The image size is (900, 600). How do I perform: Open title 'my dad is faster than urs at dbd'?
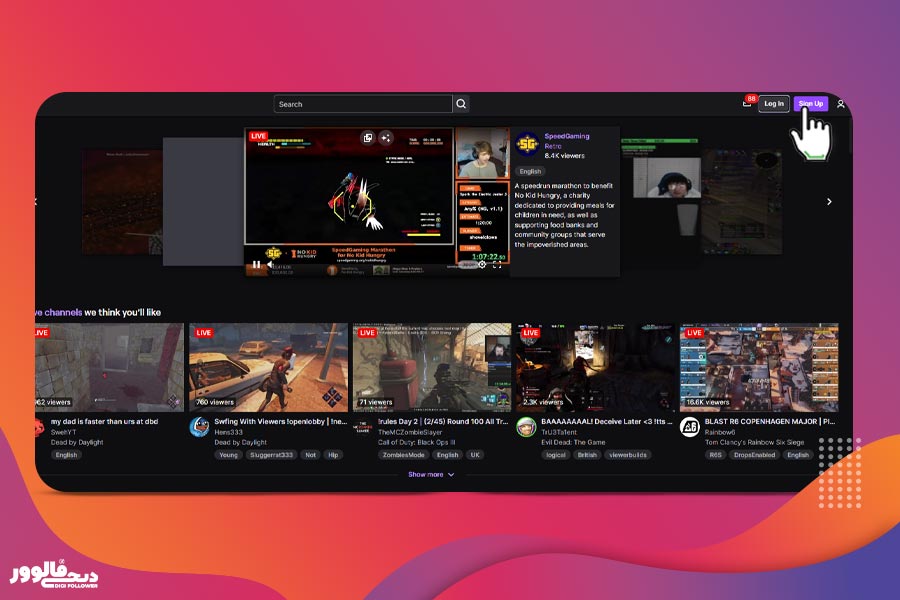pyautogui.click(x=104, y=421)
